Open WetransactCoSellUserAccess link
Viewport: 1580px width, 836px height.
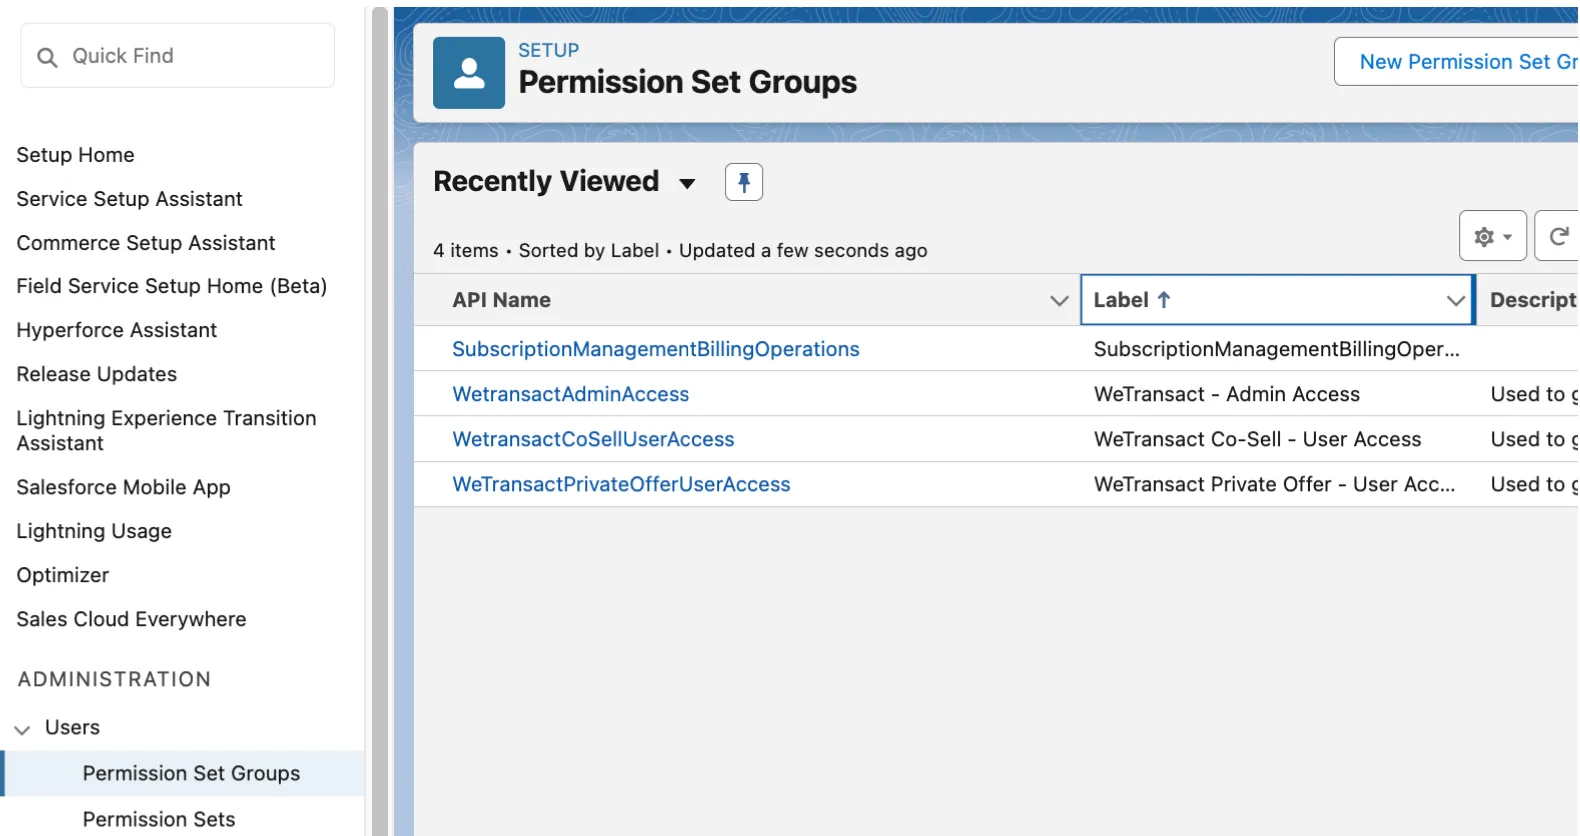tap(593, 439)
